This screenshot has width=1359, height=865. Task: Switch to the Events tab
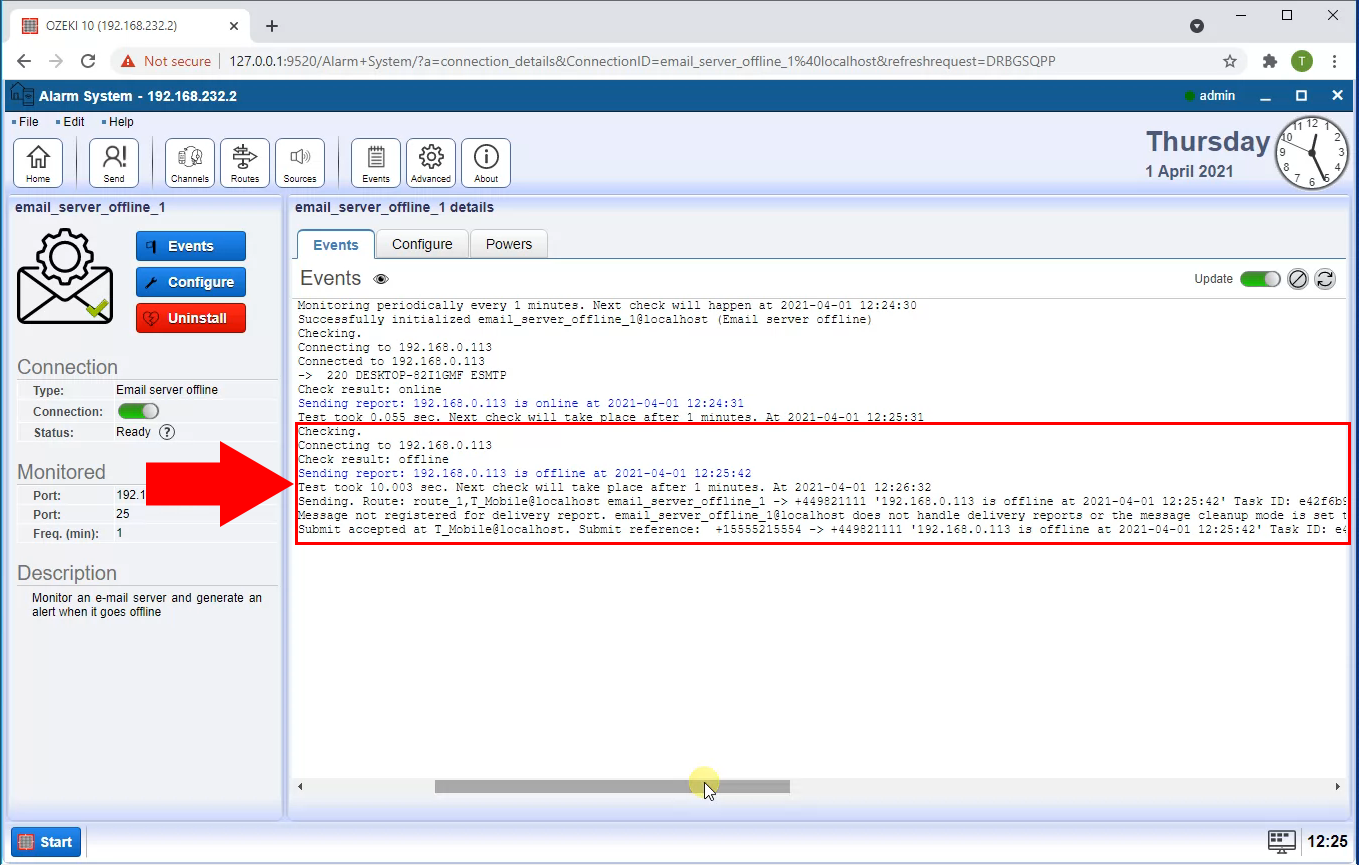click(x=336, y=244)
